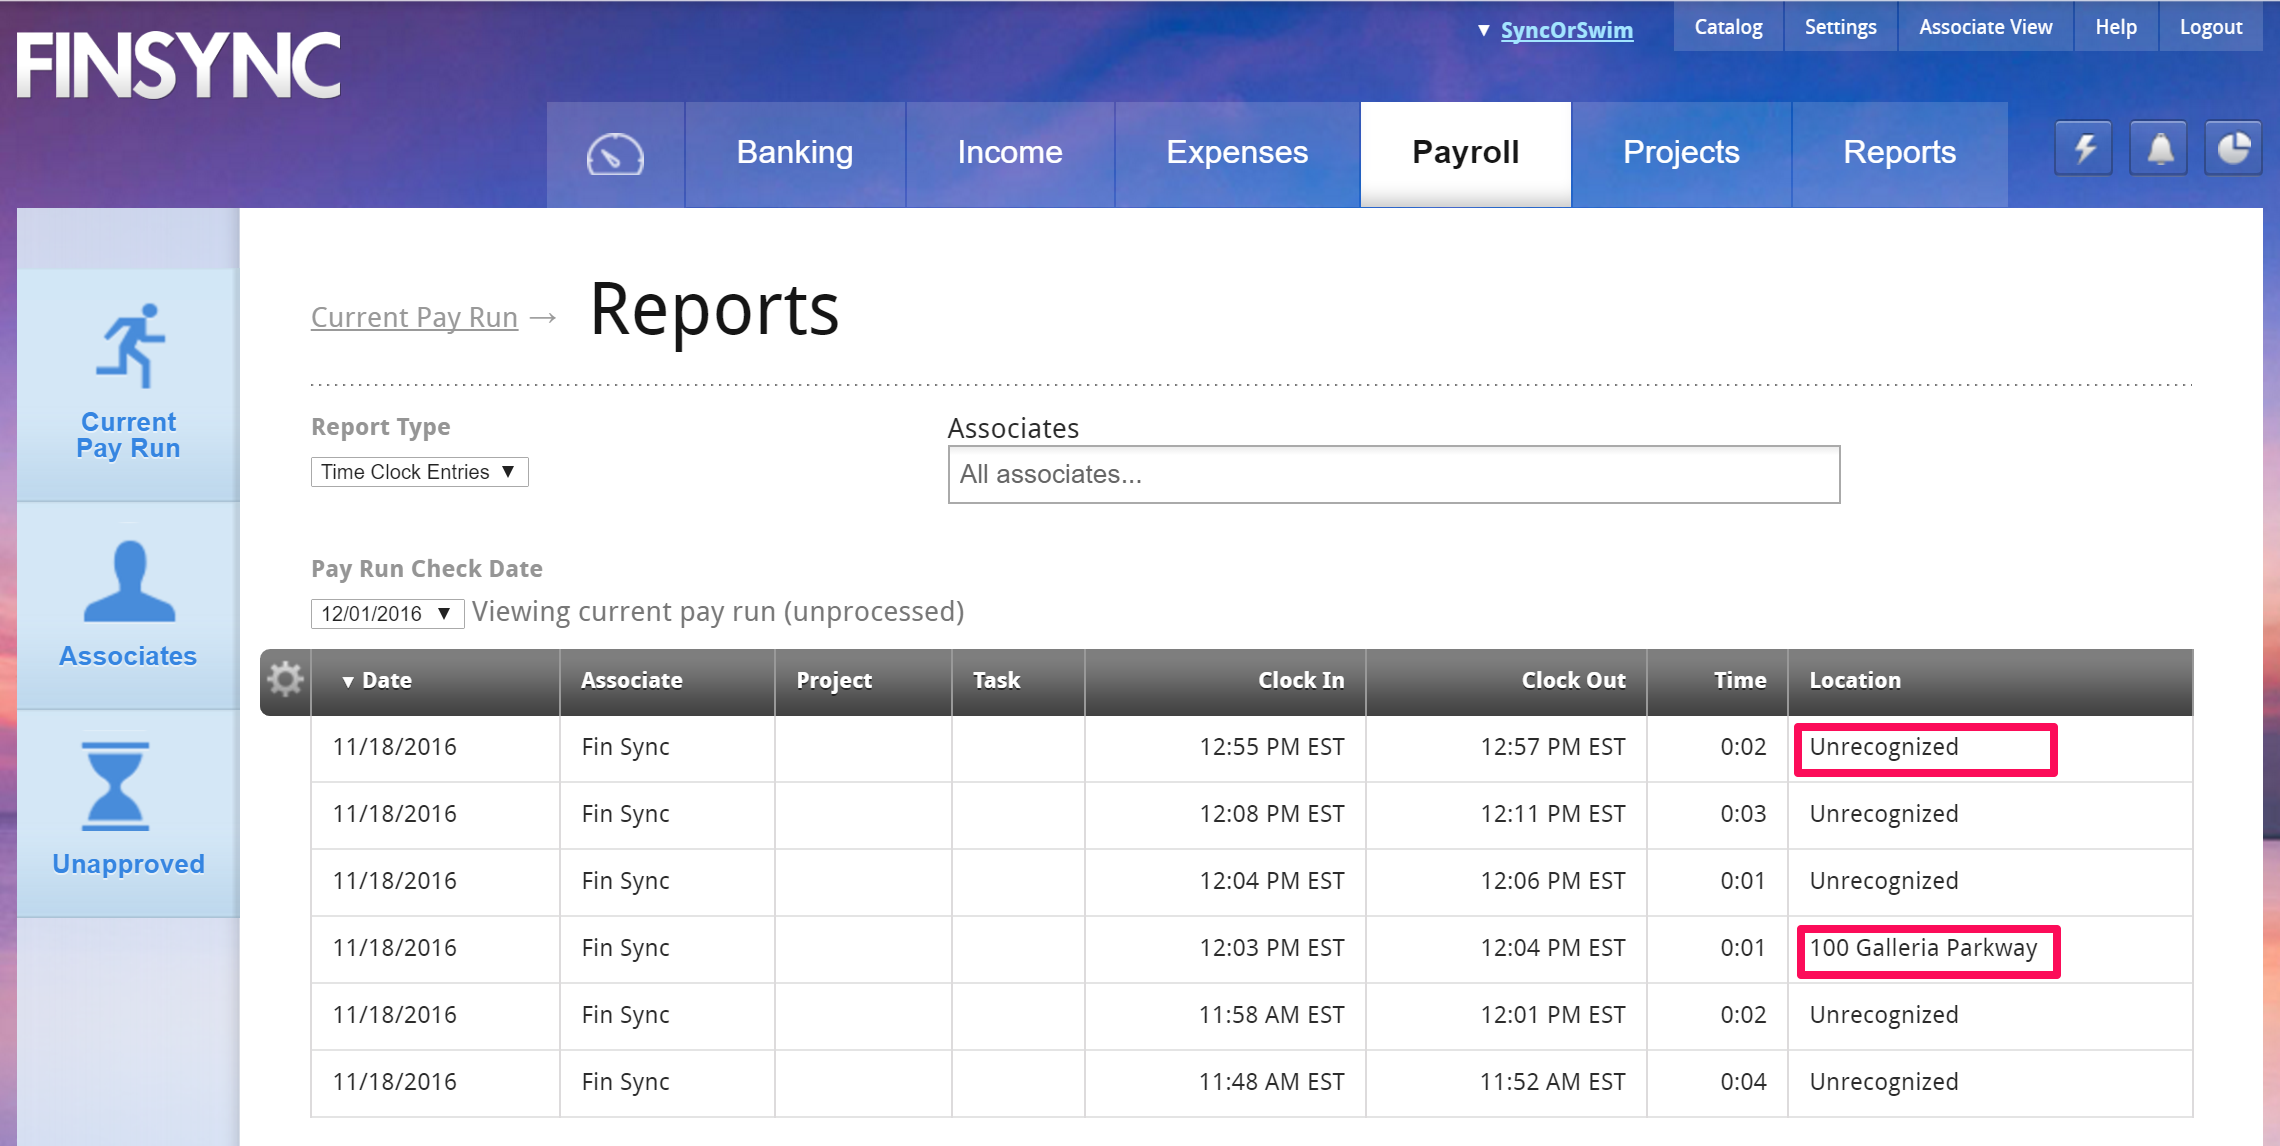Open the Help page
The width and height of the screenshot is (2280, 1146).
click(2116, 27)
